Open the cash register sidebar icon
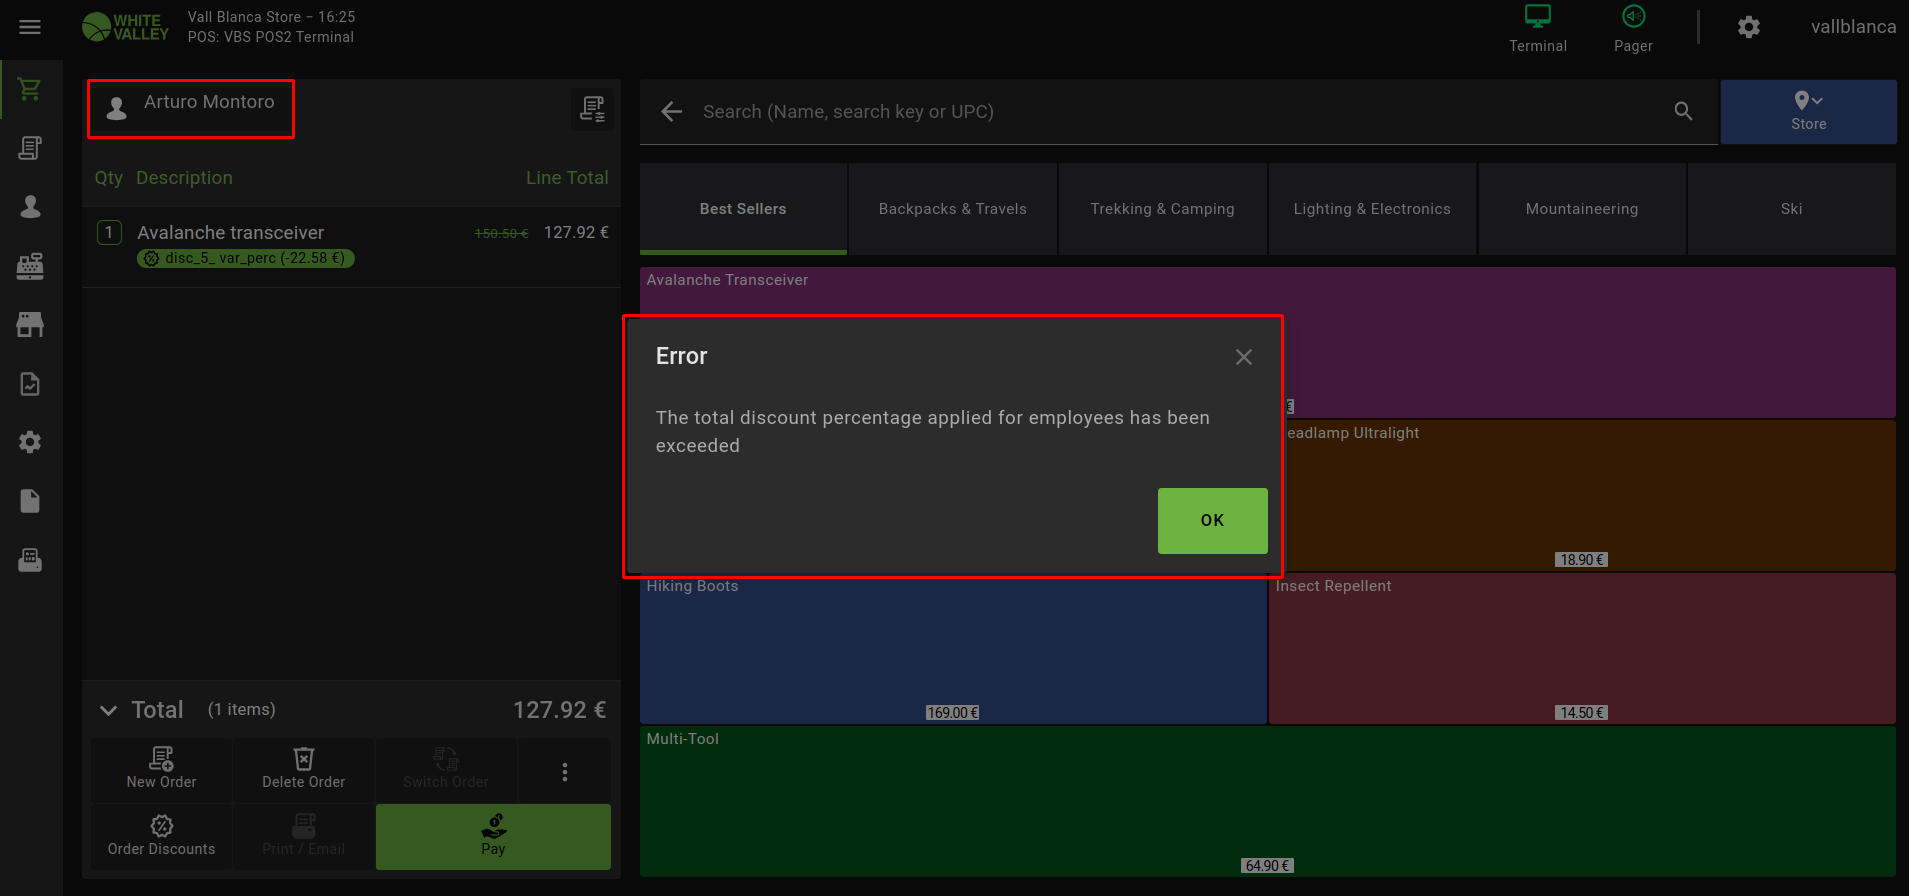This screenshot has width=1909, height=896. pyautogui.click(x=30, y=266)
